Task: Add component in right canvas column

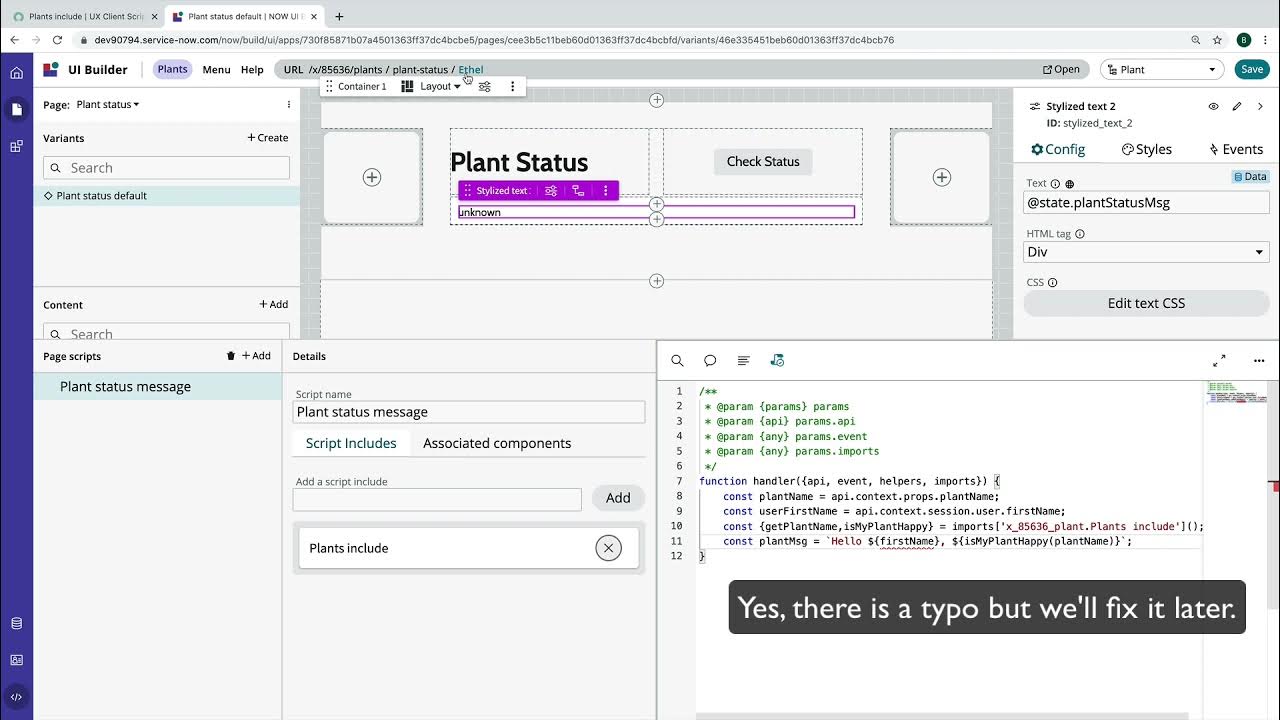Action: 941,177
